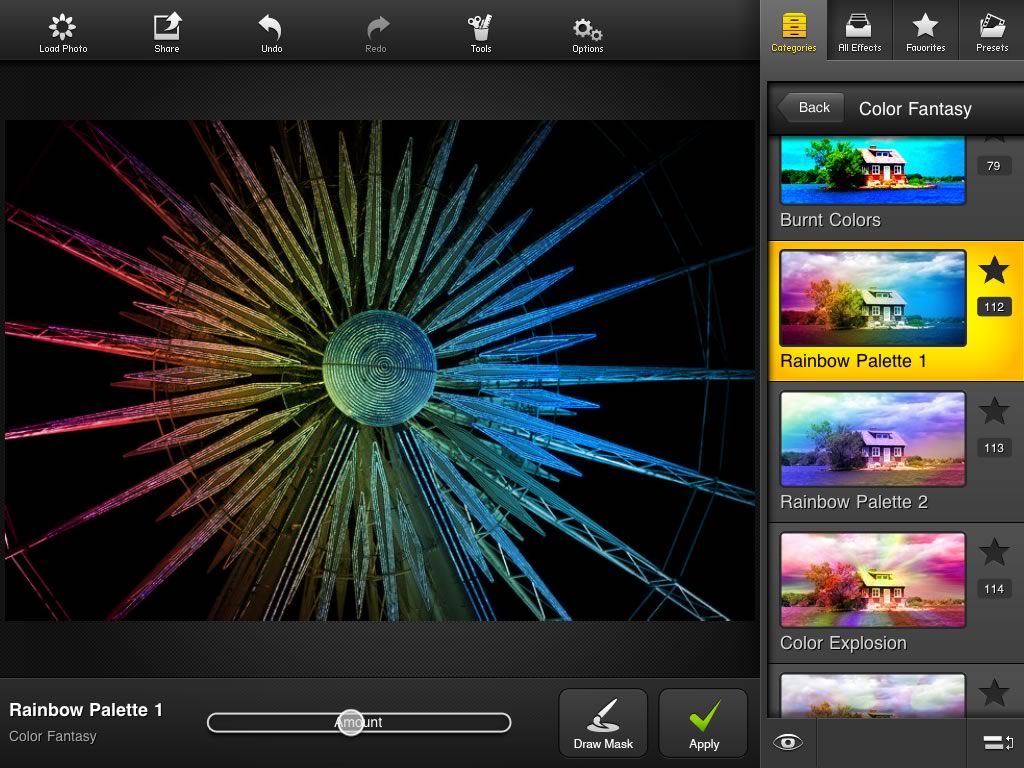Select the Rainbow Palette 1 thumbnail
1024x768 pixels.
872,298
